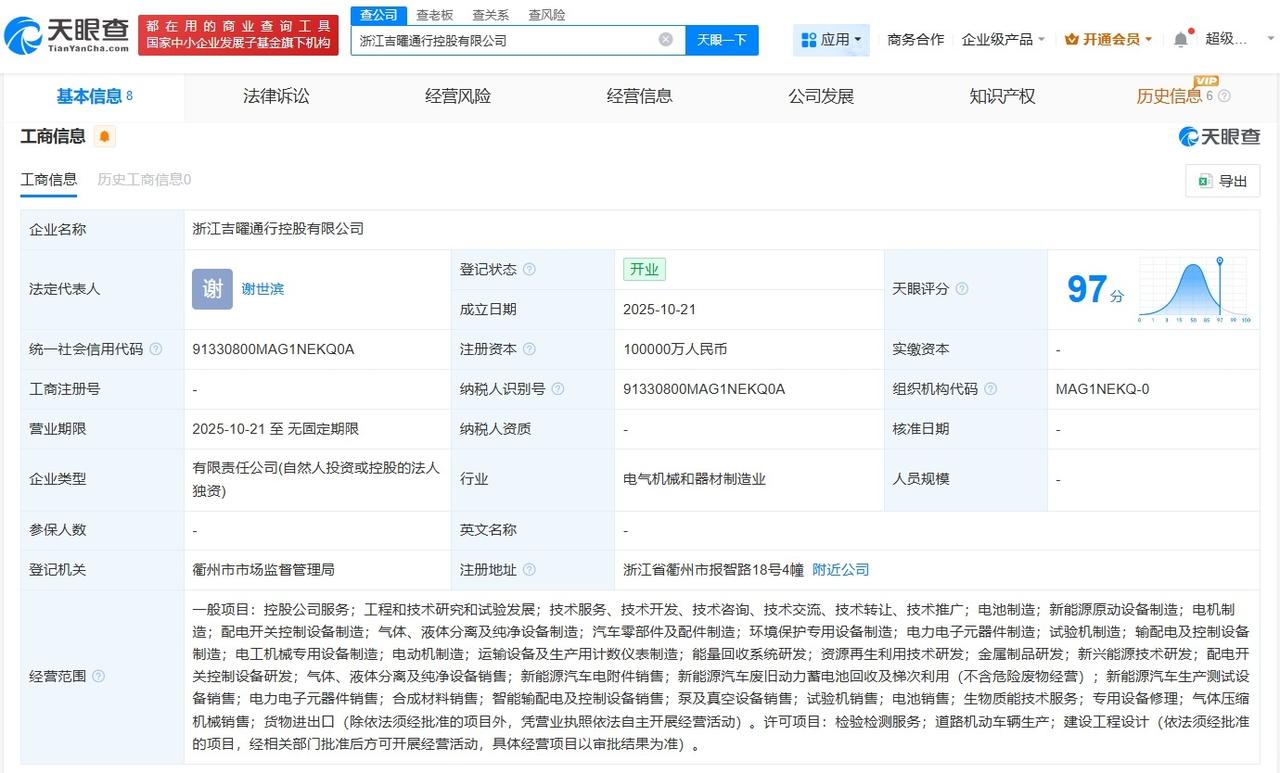Click the notification bell icon in header
The height and width of the screenshot is (773, 1280).
coord(1181,39)
